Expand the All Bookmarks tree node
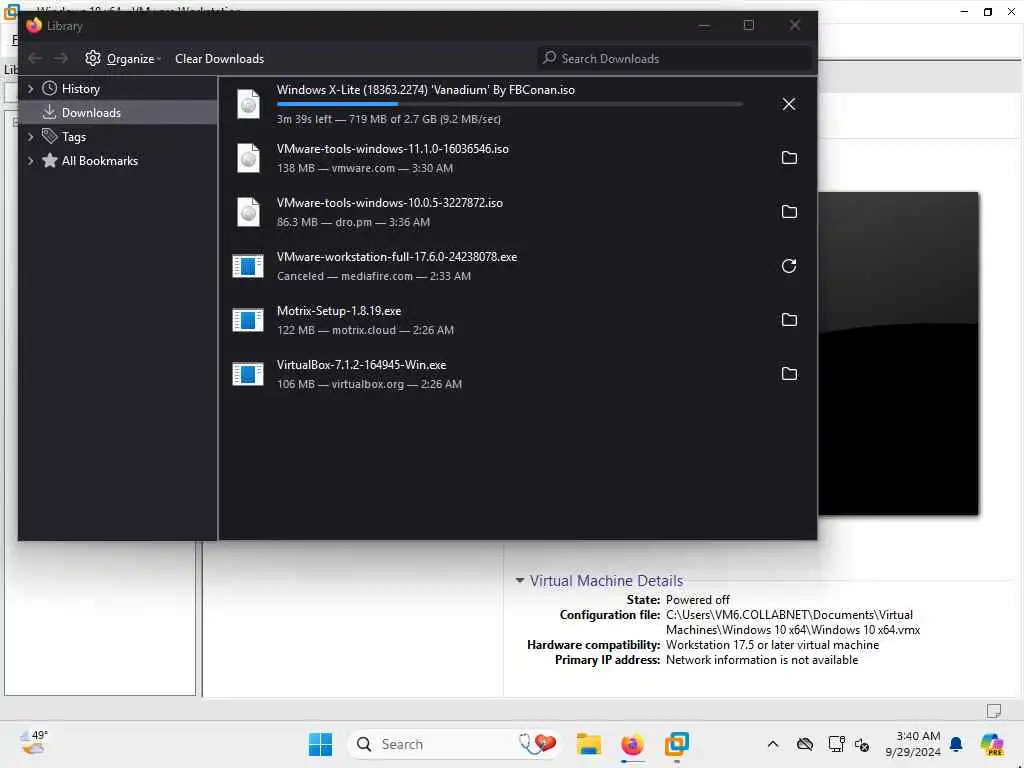Screen dimensions: 1024x768 (30, 161)
